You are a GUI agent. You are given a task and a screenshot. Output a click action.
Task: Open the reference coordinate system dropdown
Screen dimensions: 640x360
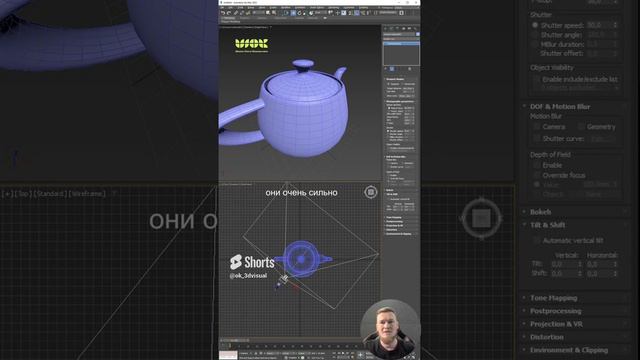point(321,13)
